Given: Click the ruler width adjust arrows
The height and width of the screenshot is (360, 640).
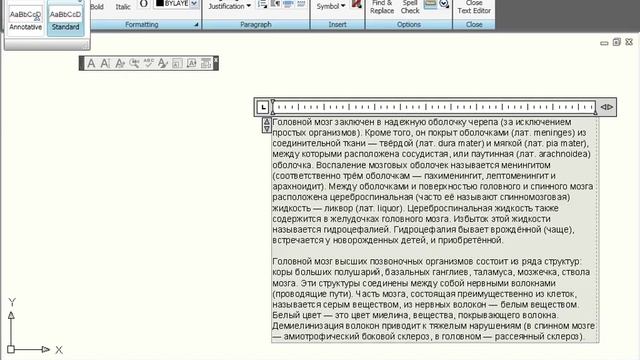Looking at the screenshot, I should [x=607, y=107].
